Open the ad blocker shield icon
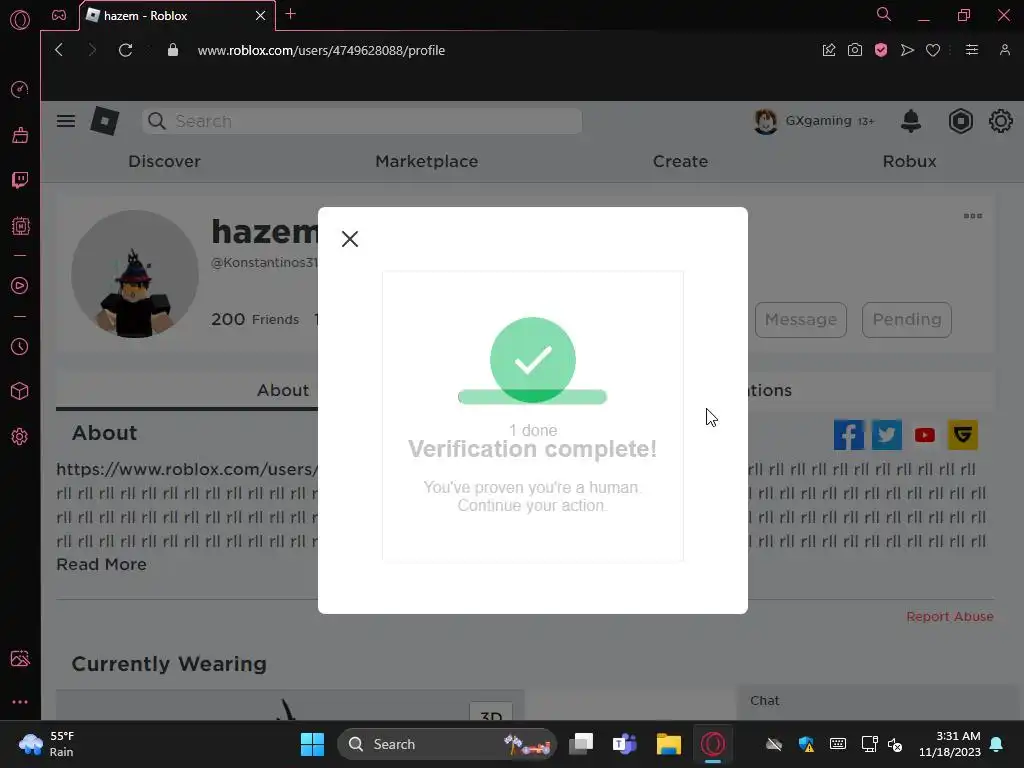This screenshot has width=1024, height=768. pos(881,50)
